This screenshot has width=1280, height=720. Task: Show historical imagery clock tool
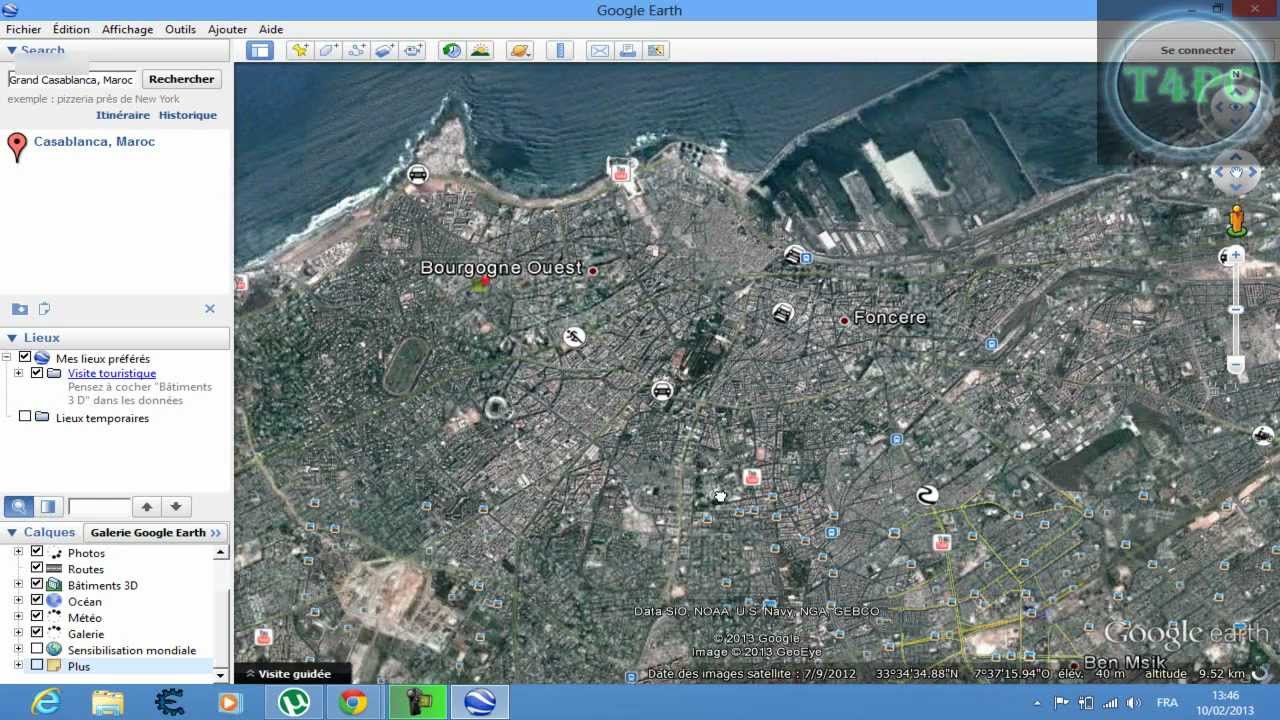click(x=452, y=50)
